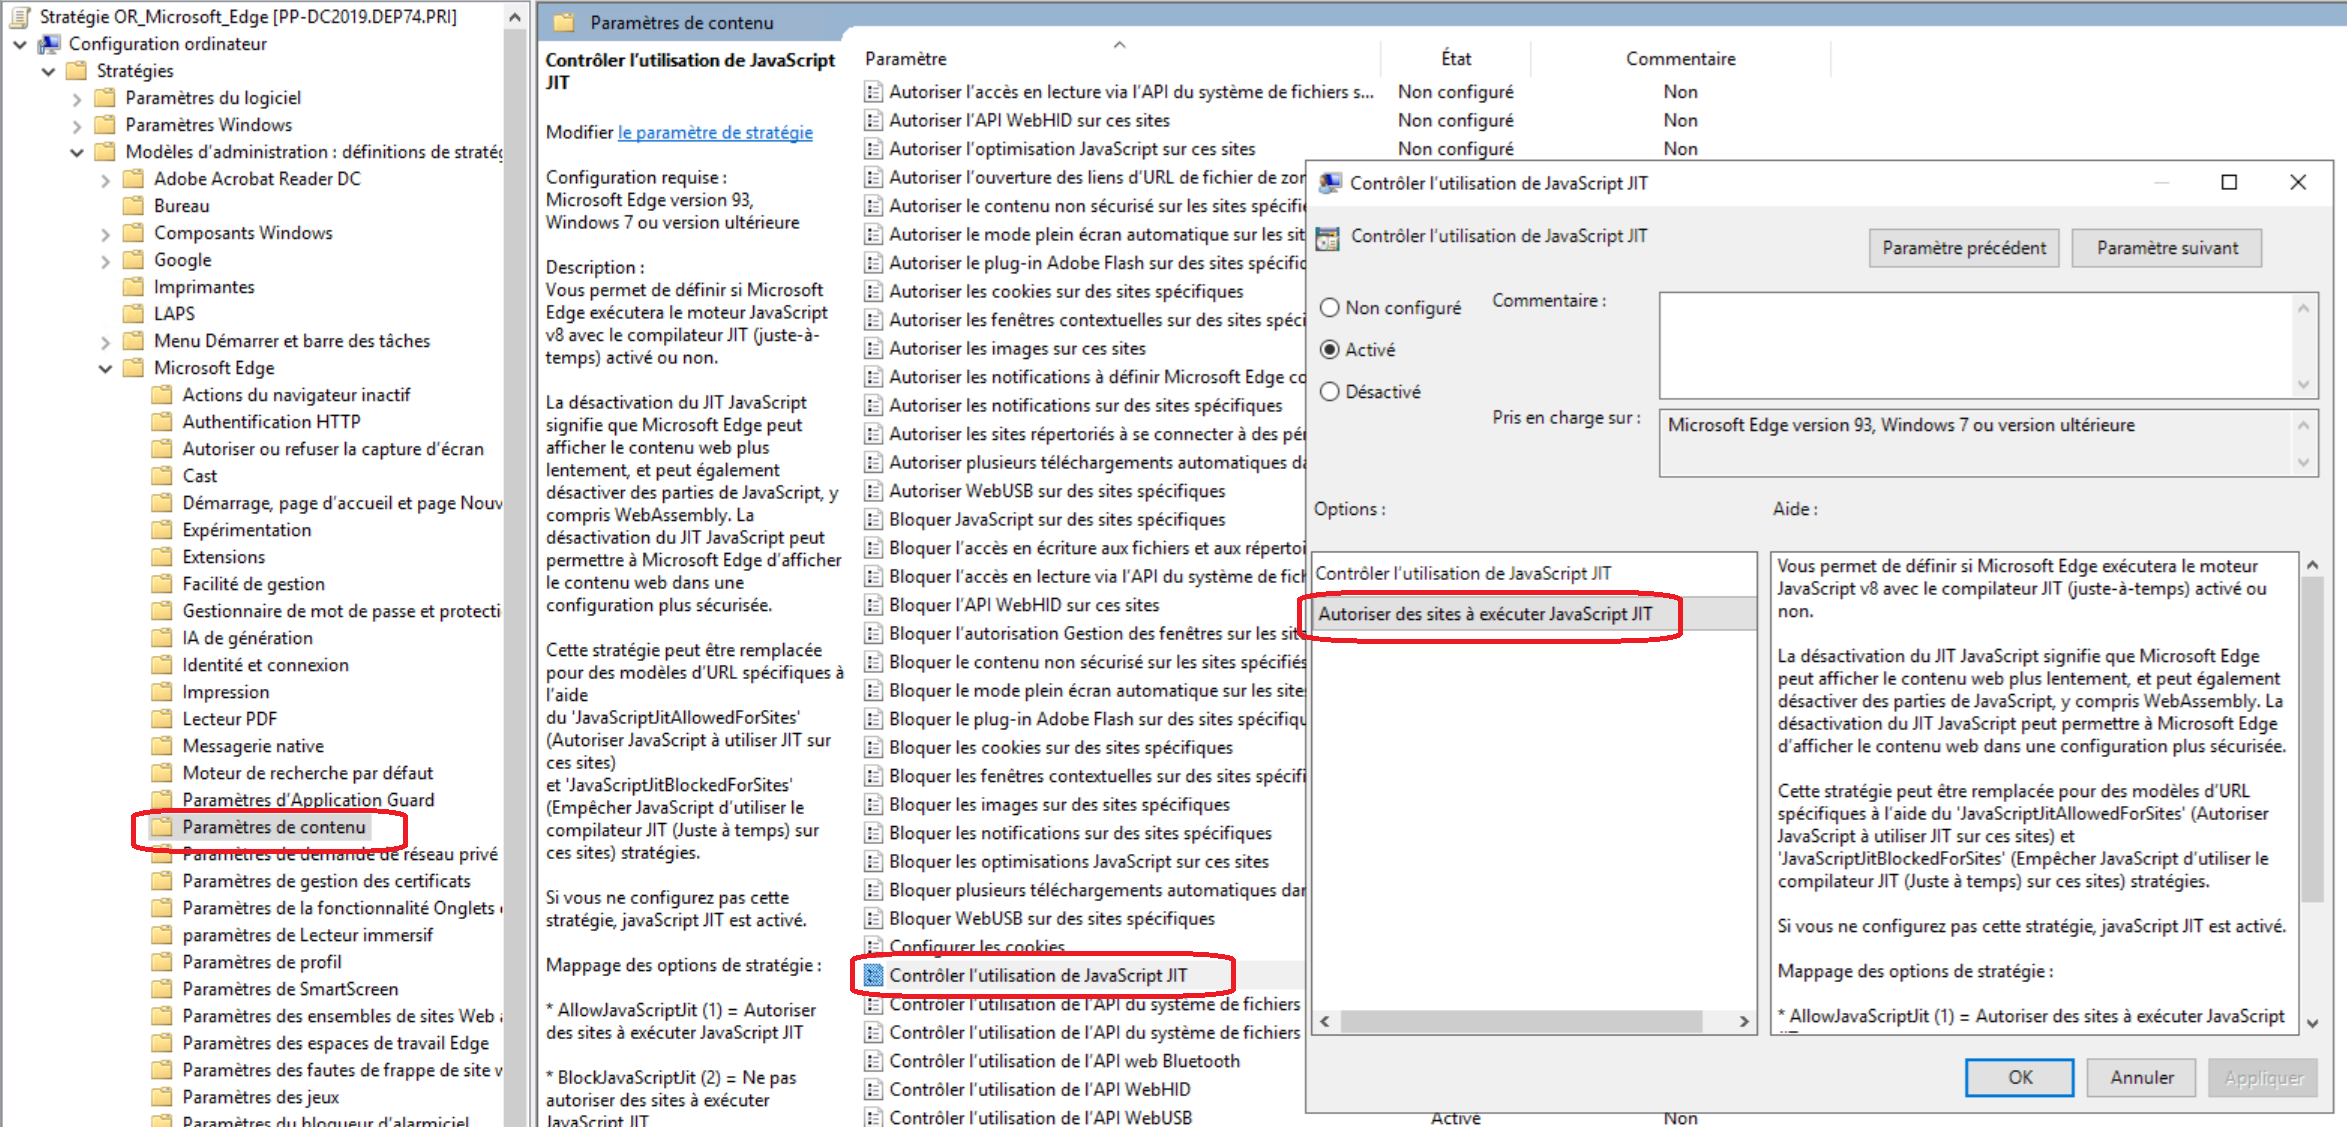Click icon of Contrôler l'utilisation de JavaScript JIT
This screenshot has width=2347, height=1127.
click(873, 976)
